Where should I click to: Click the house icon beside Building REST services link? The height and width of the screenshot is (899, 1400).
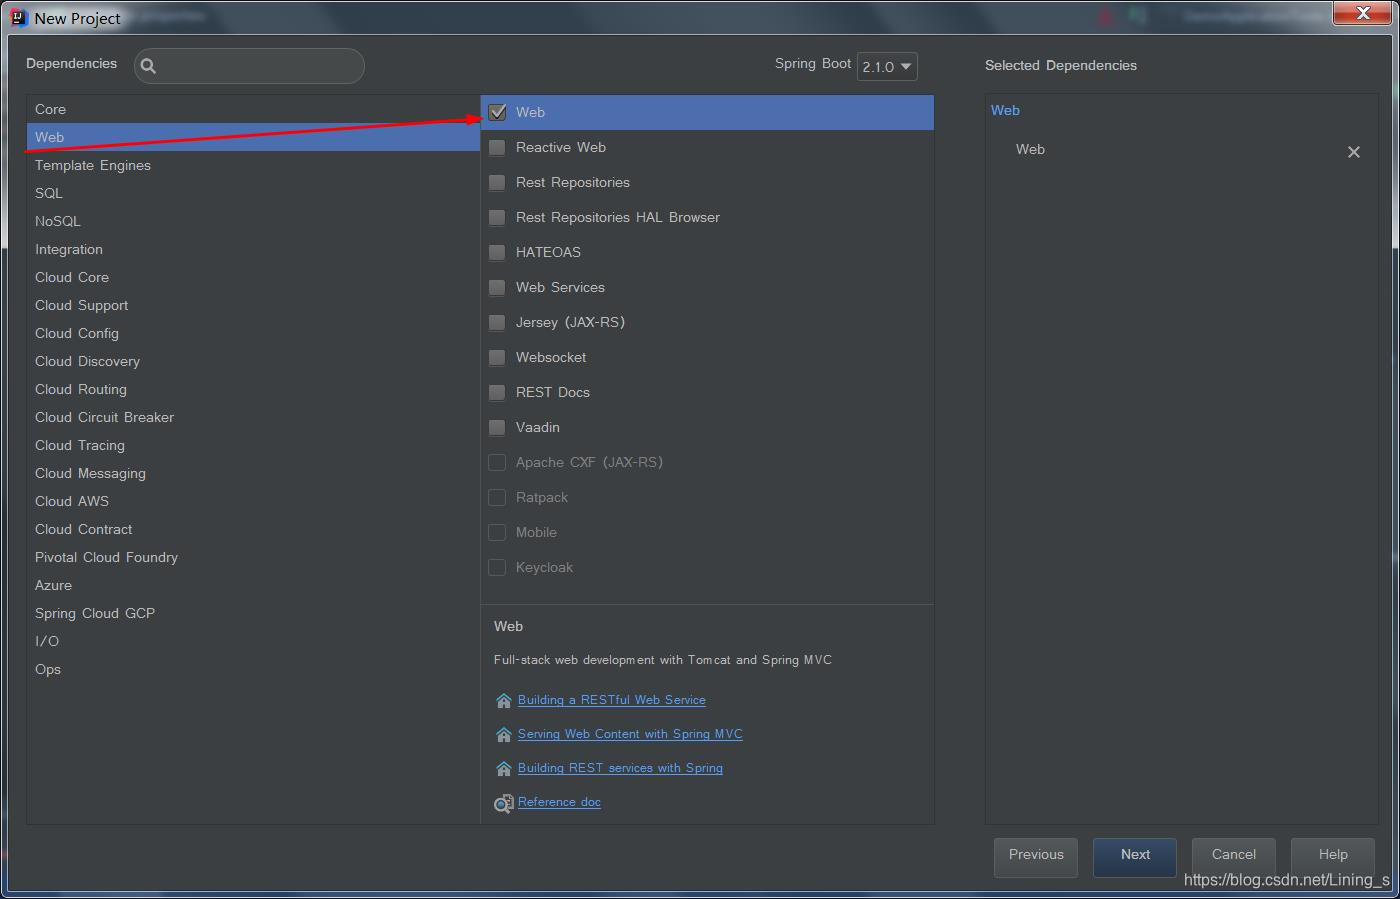point(504,769)
